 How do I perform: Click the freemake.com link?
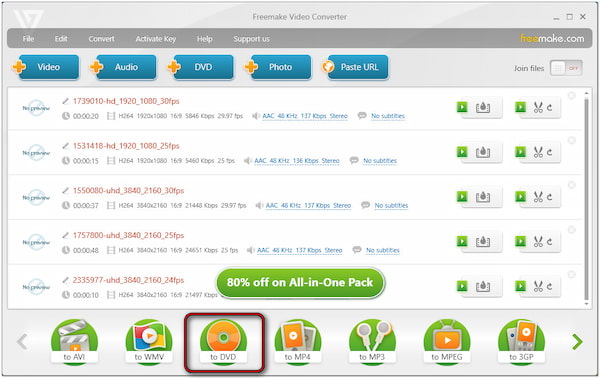tap(552, 39)
